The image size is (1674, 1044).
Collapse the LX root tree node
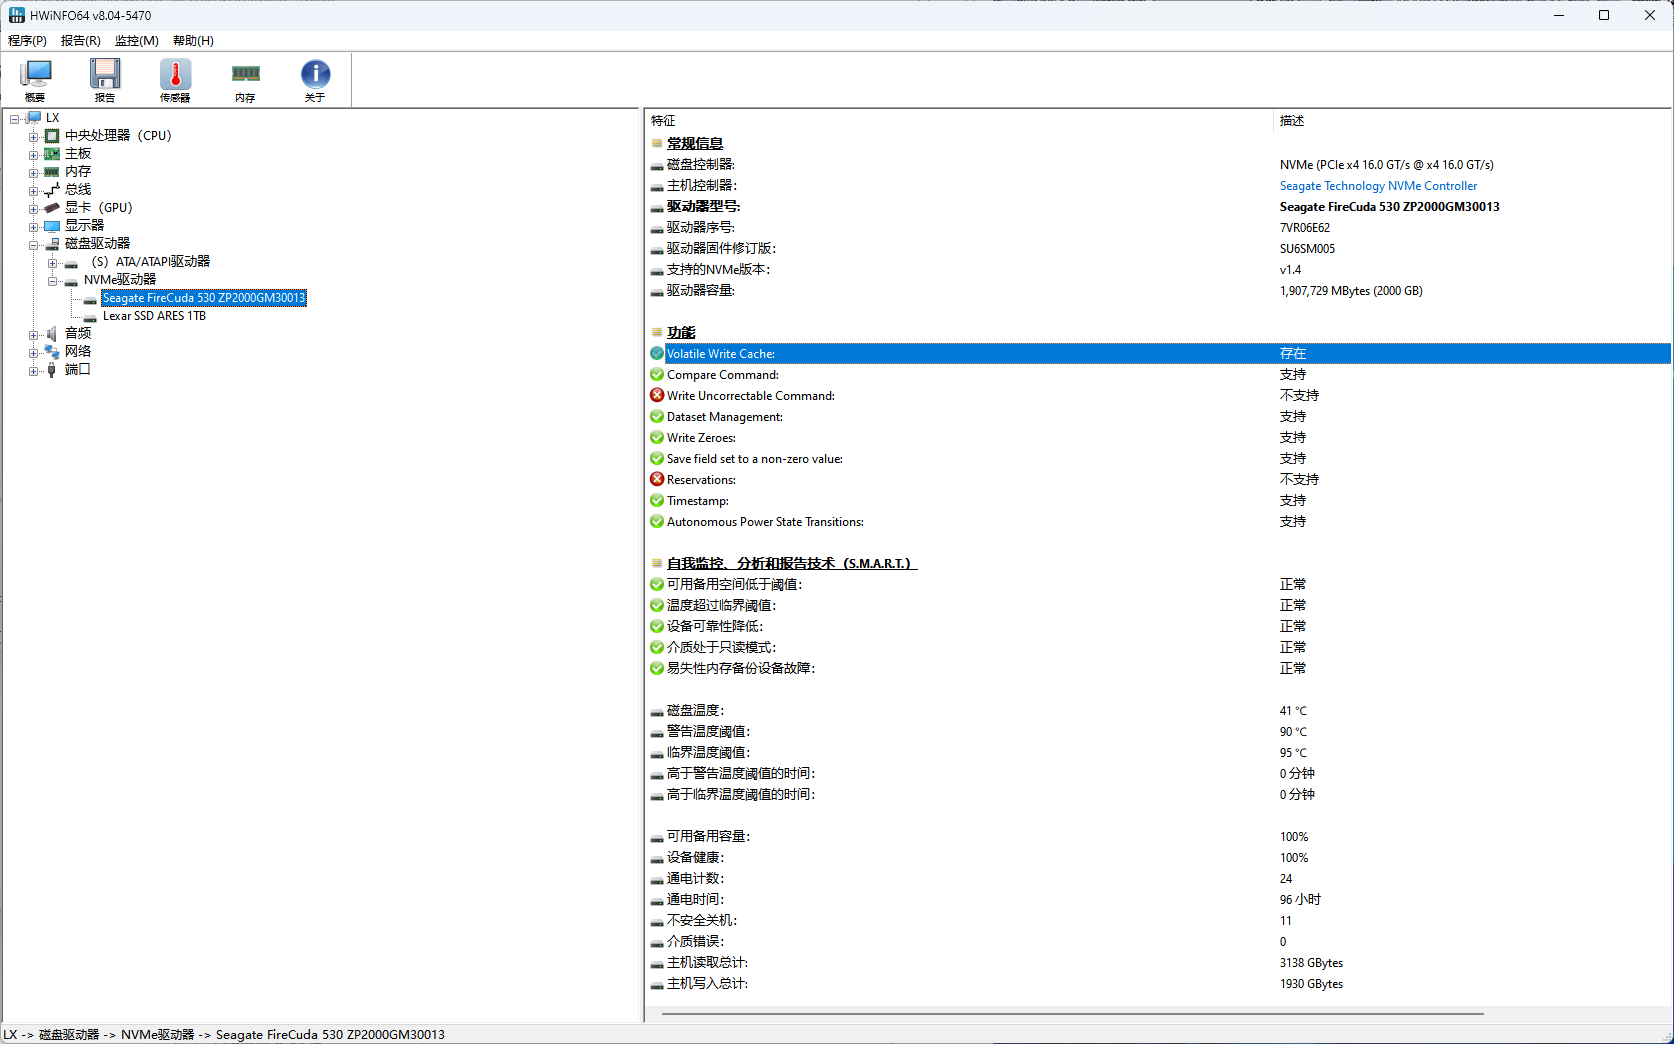point(15,118)
